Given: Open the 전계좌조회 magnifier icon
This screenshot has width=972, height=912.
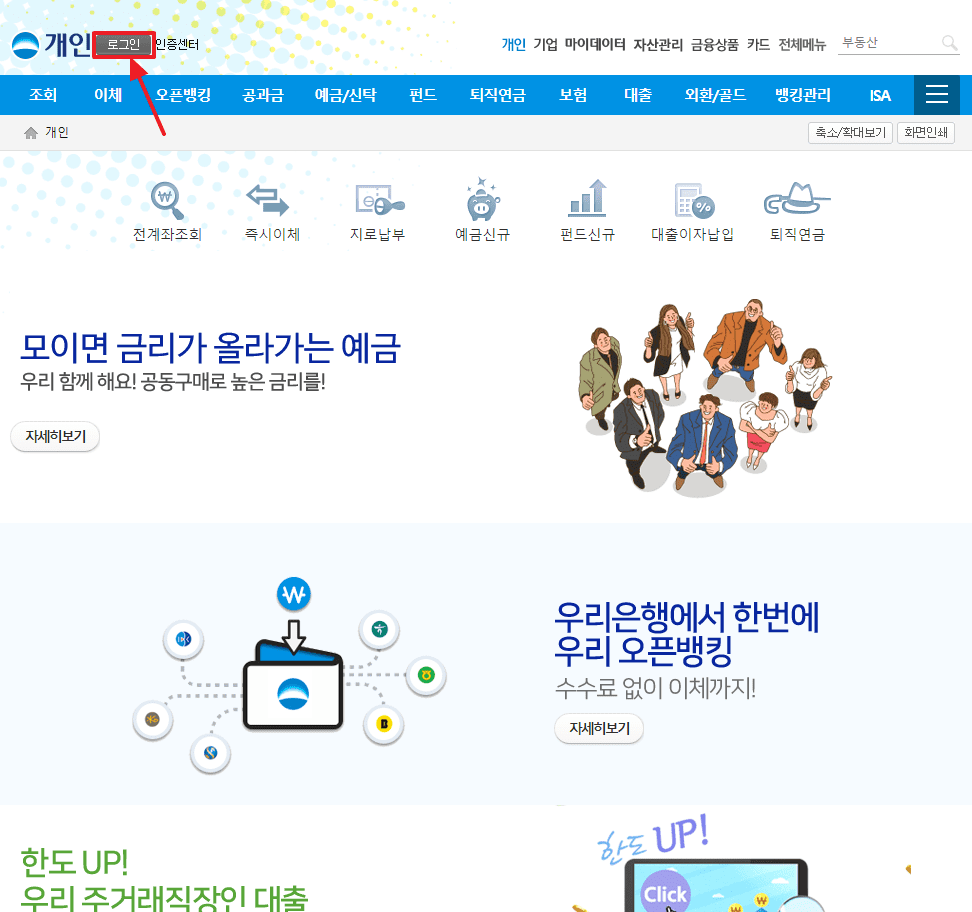Looking at the screenshot, I should (x=167, y=200).
